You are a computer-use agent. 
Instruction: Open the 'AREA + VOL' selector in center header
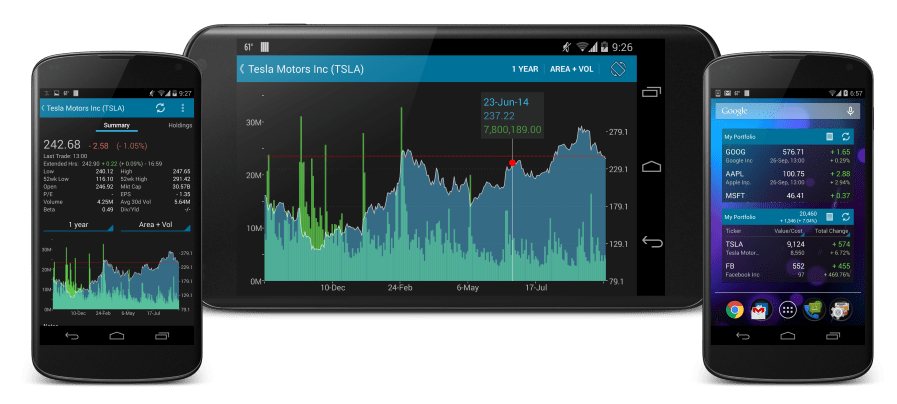571,69
